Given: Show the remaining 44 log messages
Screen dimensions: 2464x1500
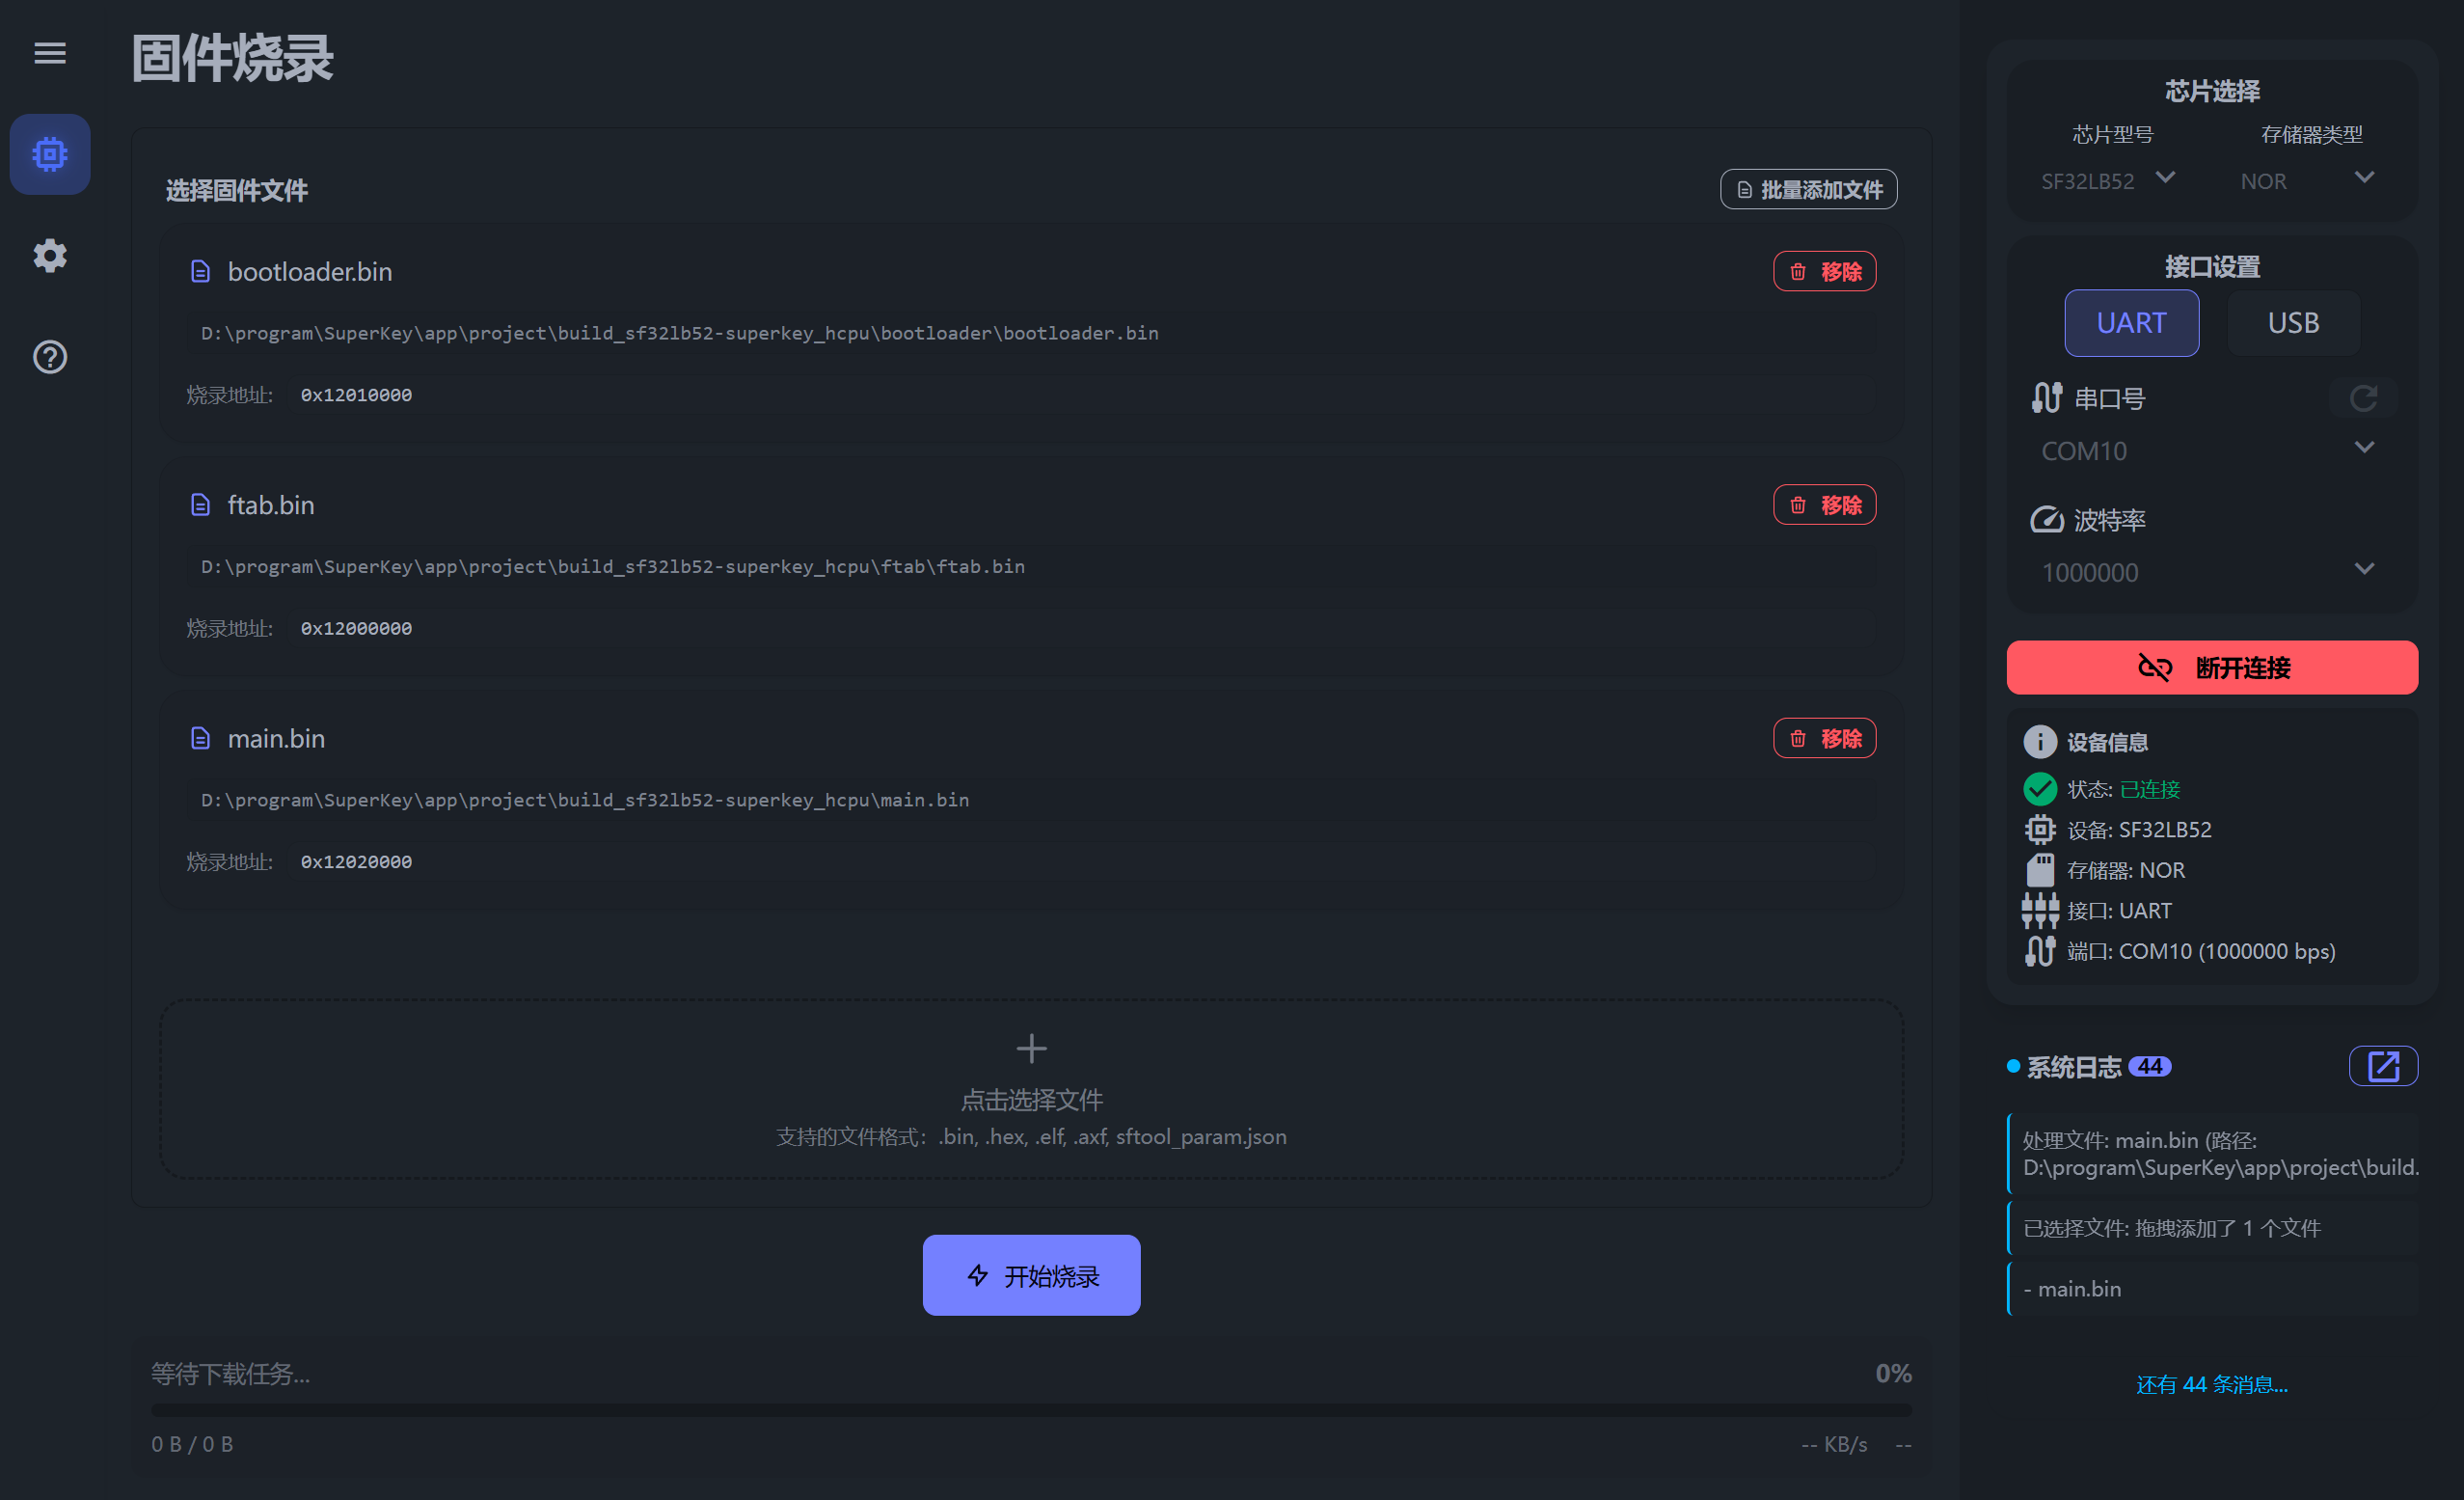Looking at the screenshot, I should point(2212,1384).
